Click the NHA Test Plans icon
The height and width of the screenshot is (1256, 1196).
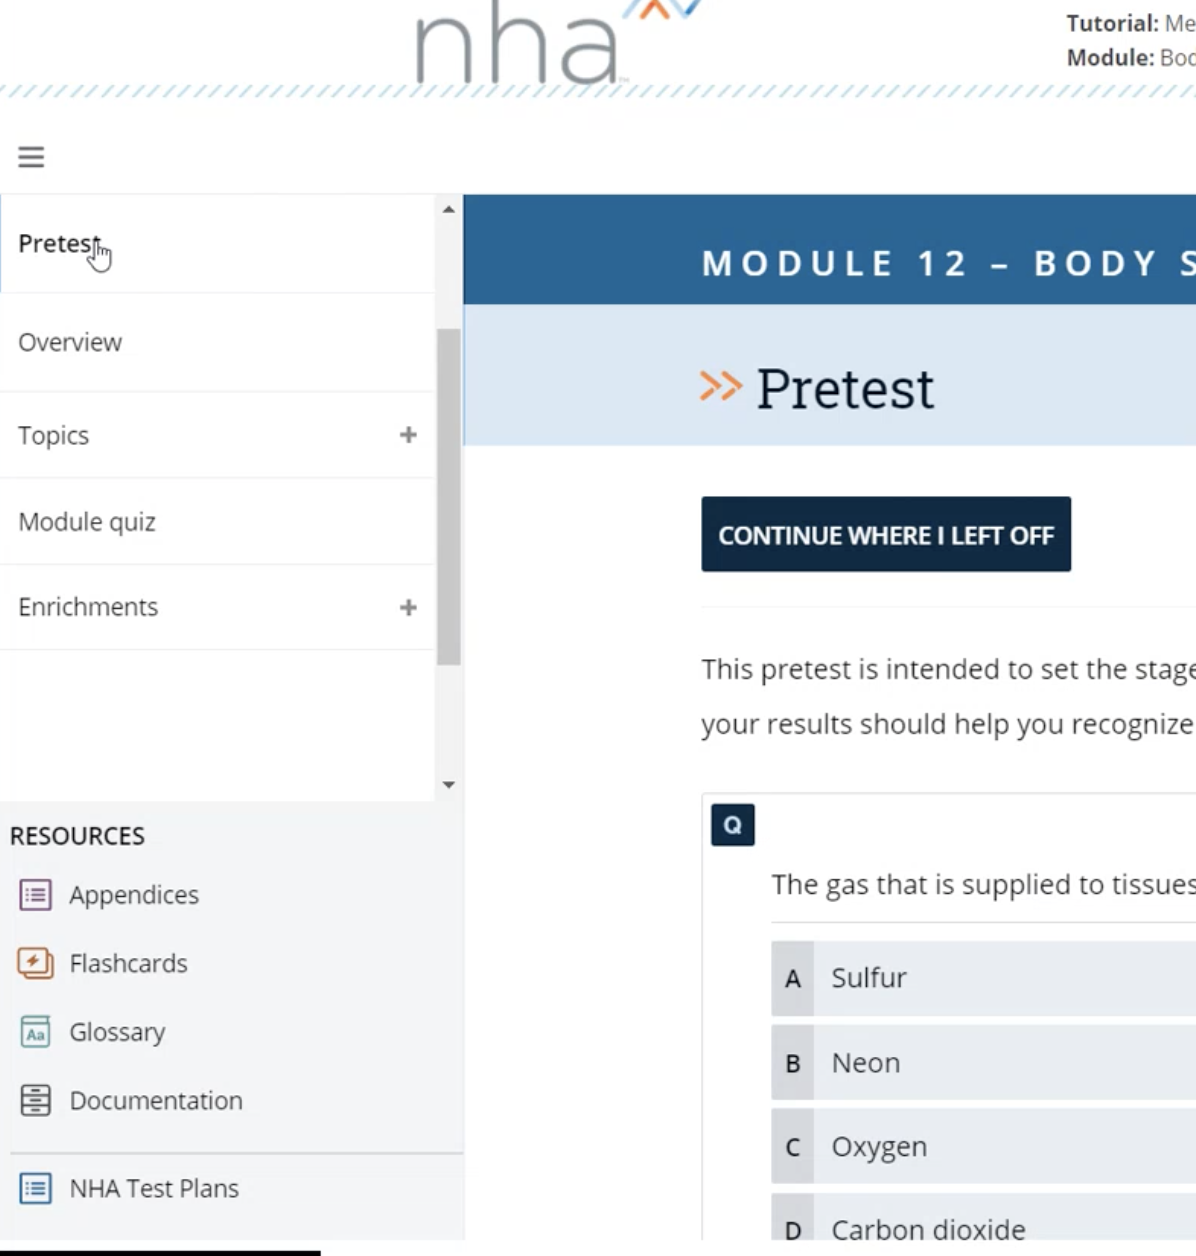pyautogui.click(x=35, y=1188)
